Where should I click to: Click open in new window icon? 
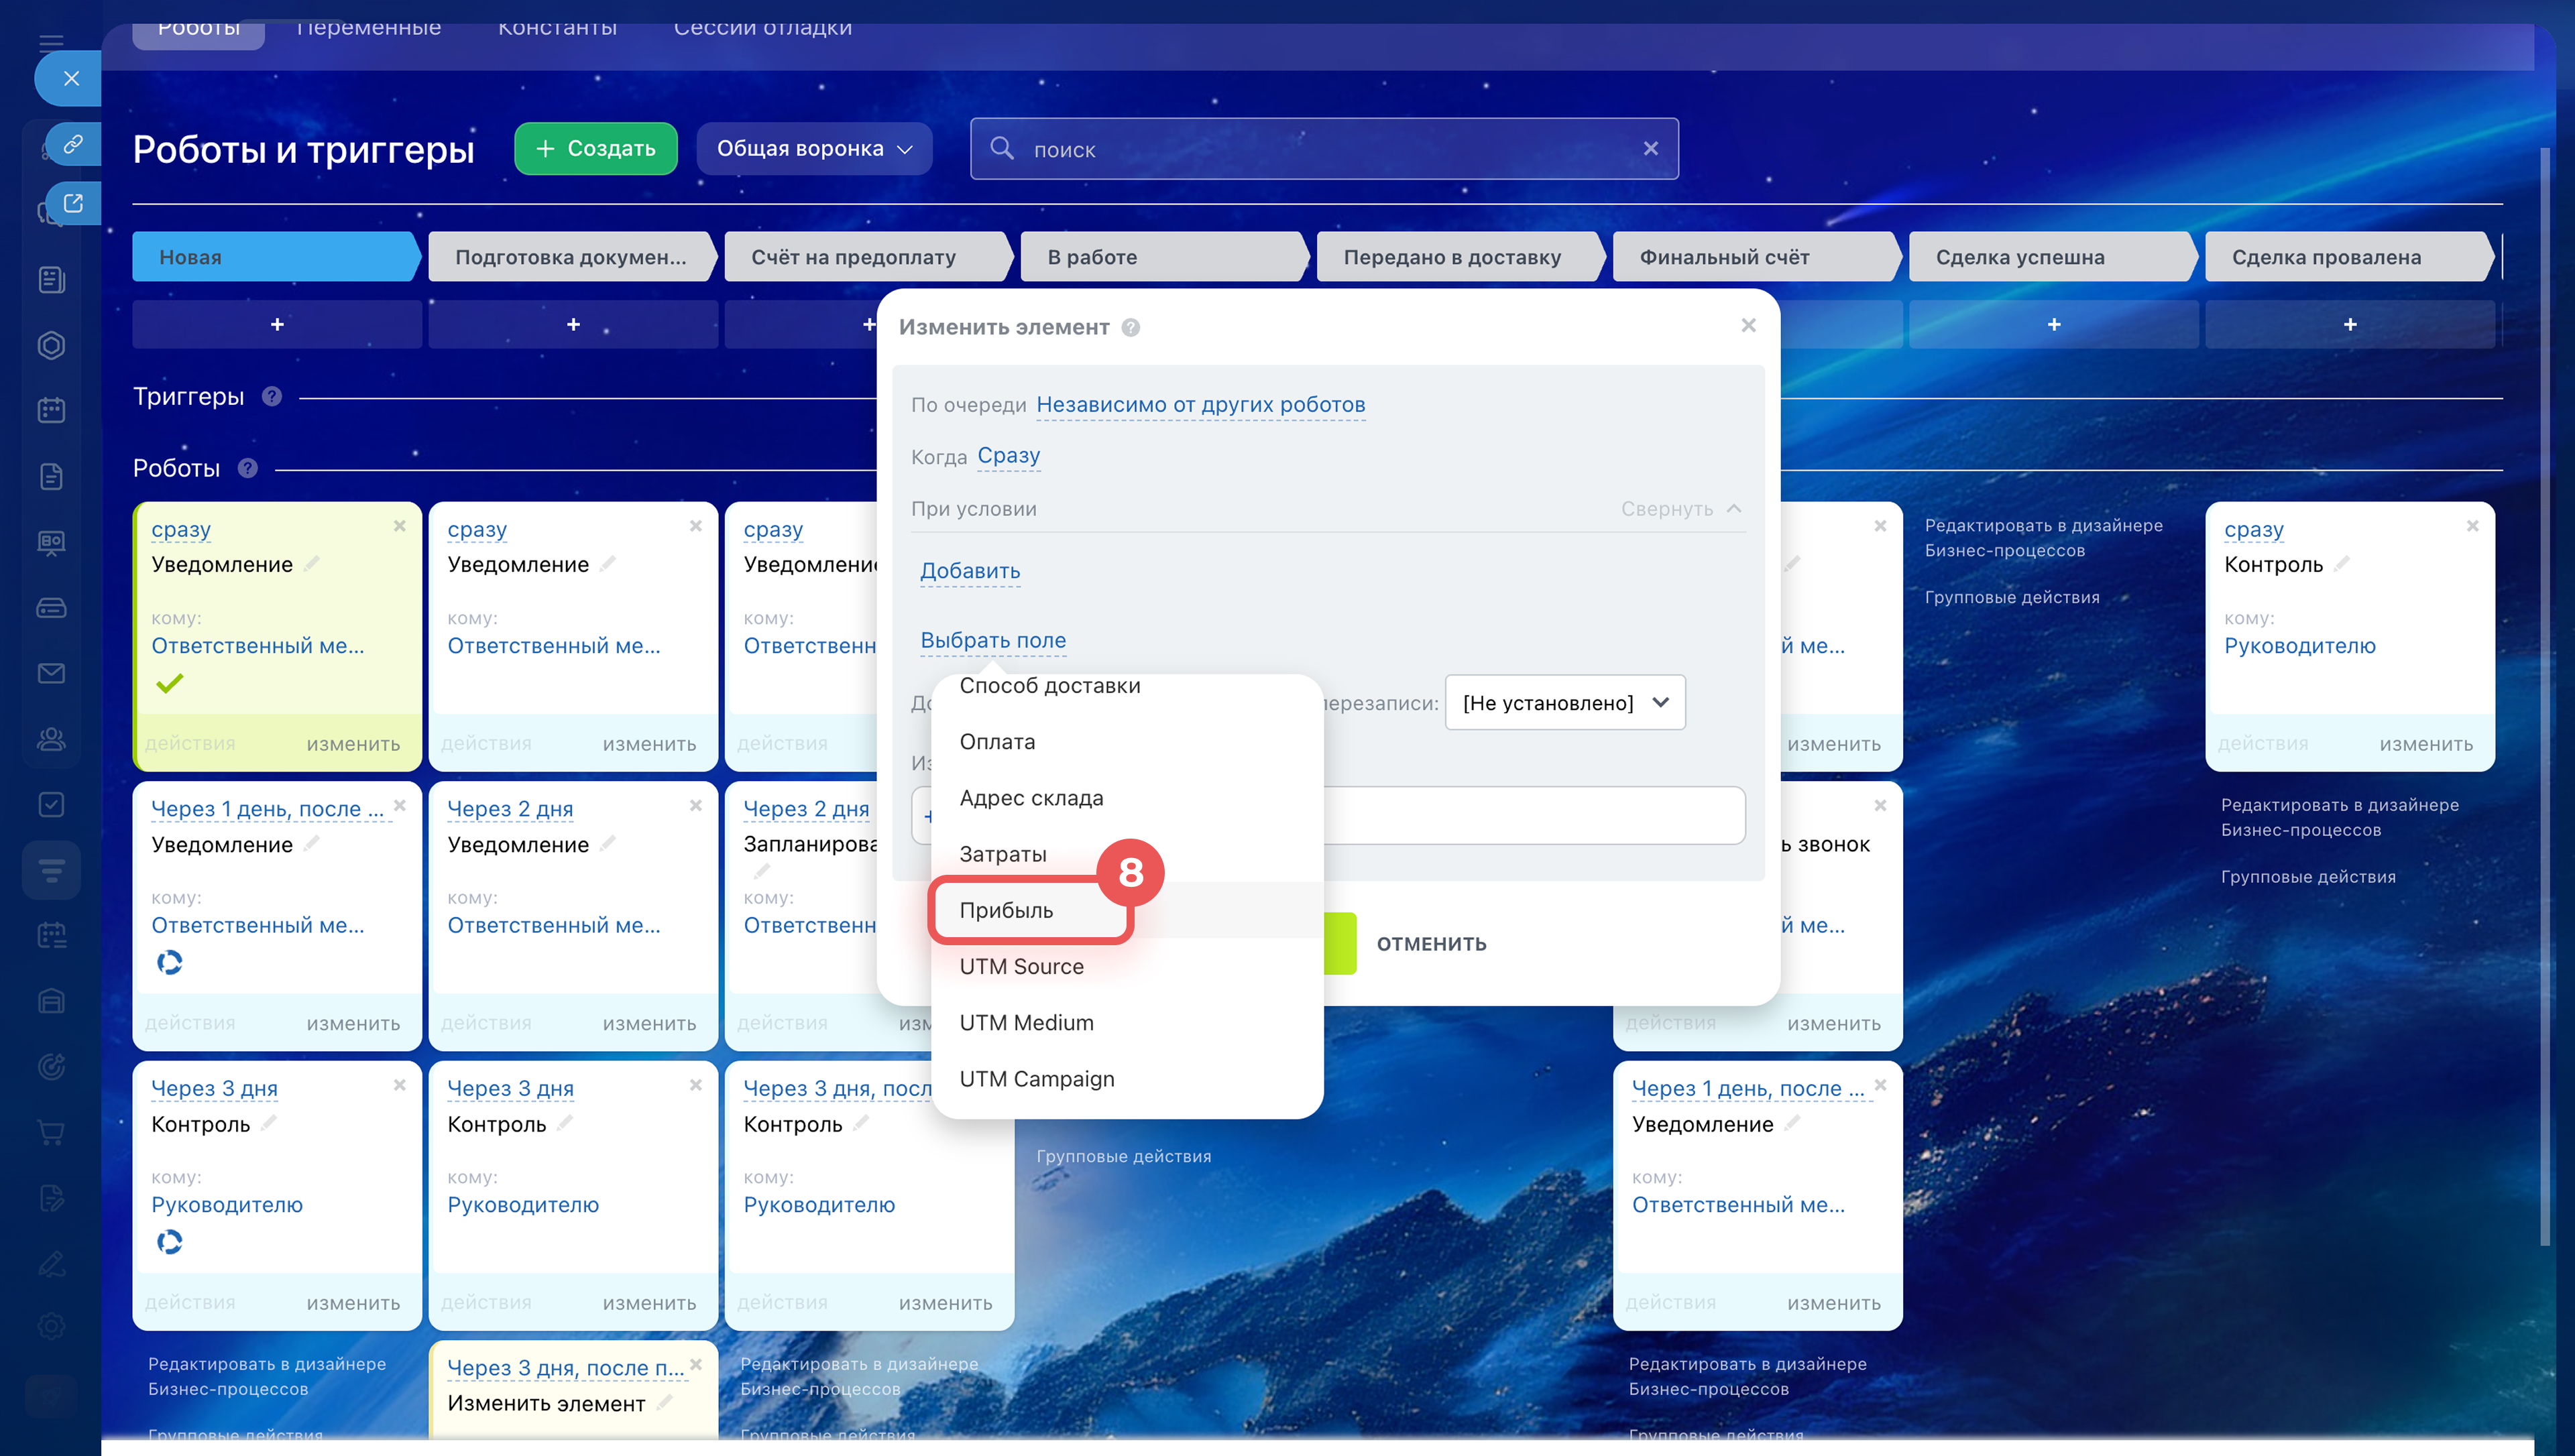pos(73,203)
